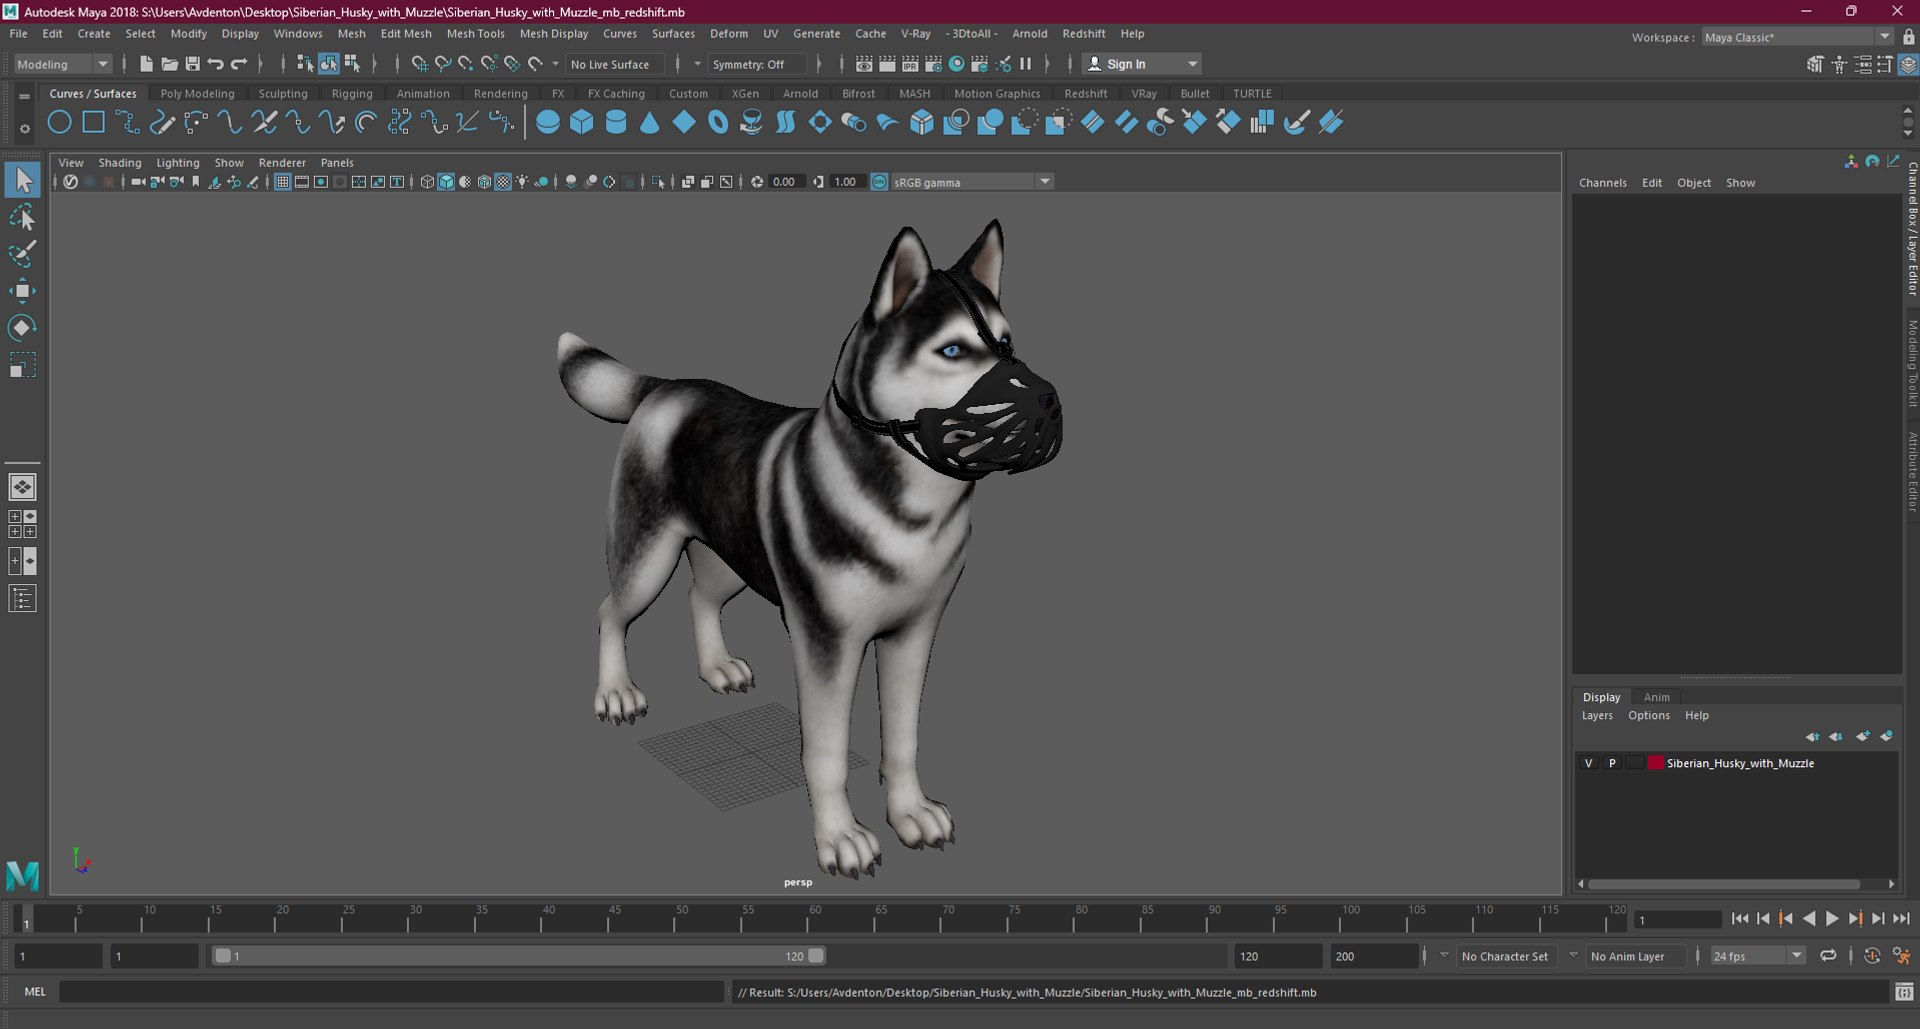The image size is (1920, 1029).
Task: Select the NURBS circle shelf icon
Action: (60, 123)
